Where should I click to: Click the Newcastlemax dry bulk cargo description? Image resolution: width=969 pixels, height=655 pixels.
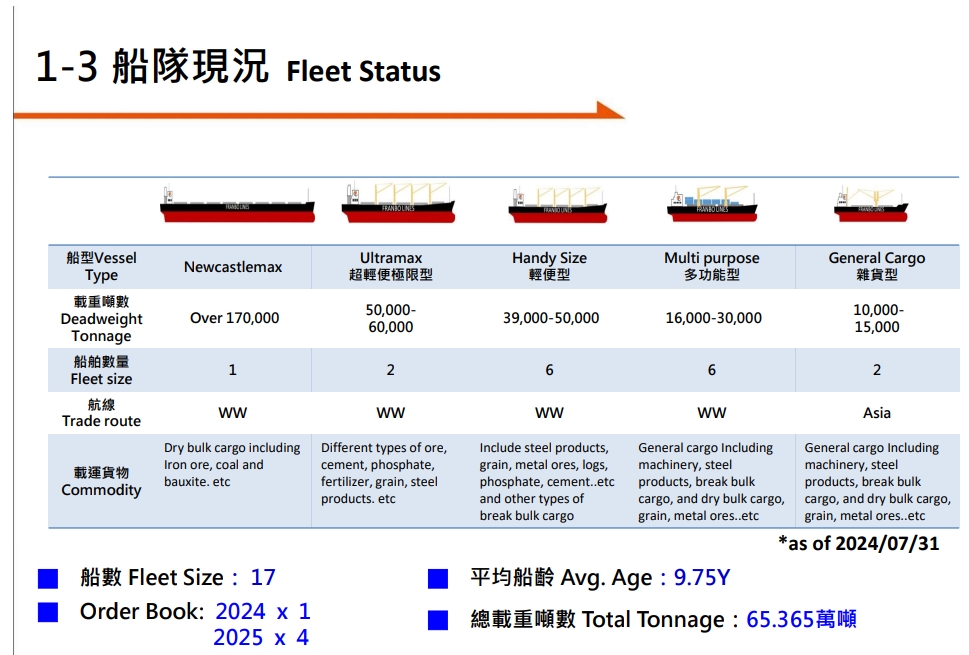[232, 465]
